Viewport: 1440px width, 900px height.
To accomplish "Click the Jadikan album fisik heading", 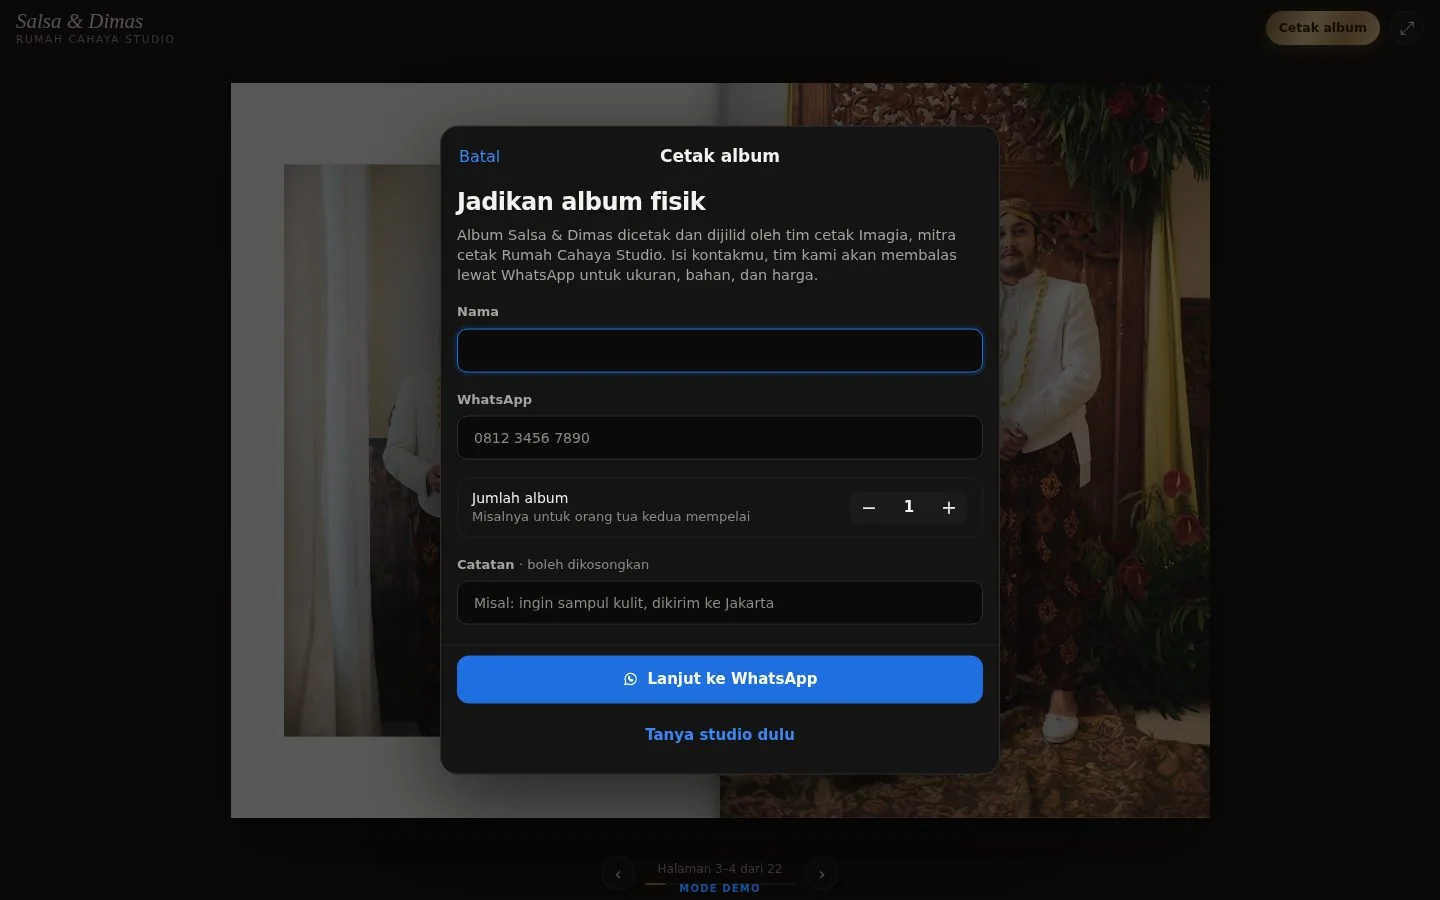I will pyautogui.click(x=581, y=202).
